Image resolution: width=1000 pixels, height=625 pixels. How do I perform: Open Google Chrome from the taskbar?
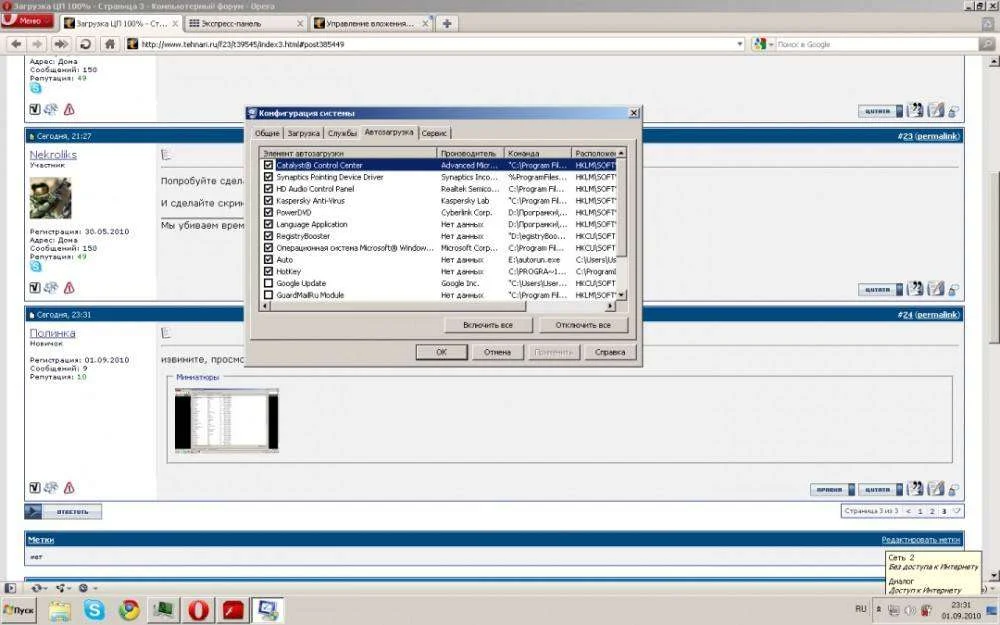[x=129, y=609]
